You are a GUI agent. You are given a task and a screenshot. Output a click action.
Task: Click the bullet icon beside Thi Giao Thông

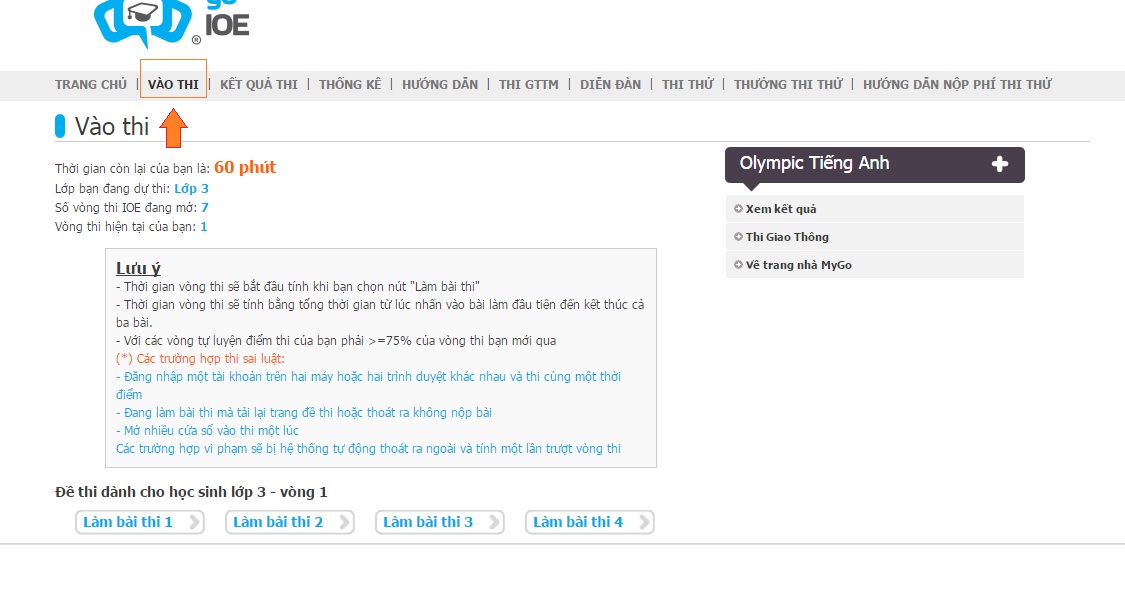[x=738, y=237]
